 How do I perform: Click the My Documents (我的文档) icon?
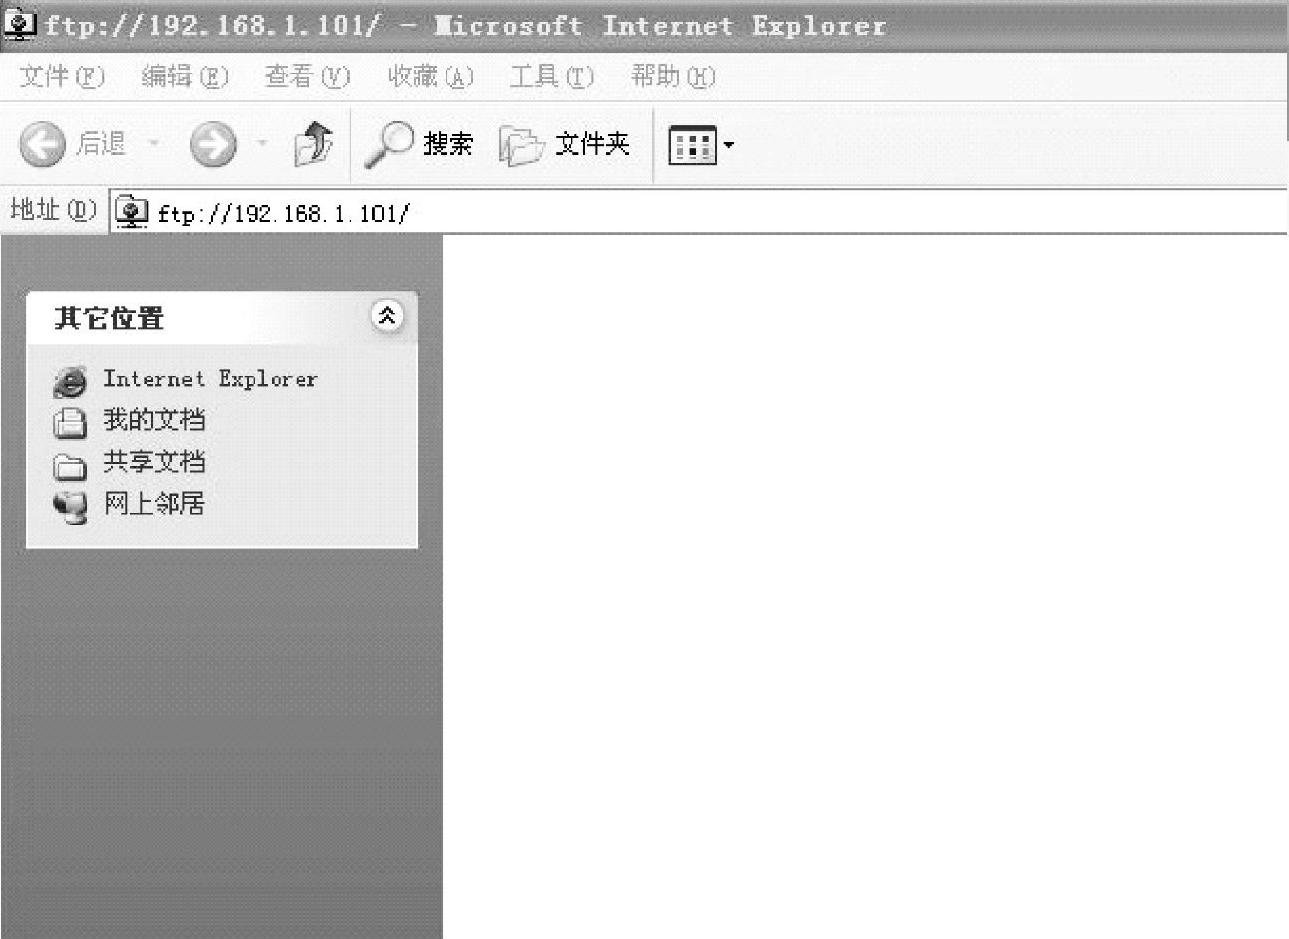coord(69,423)
